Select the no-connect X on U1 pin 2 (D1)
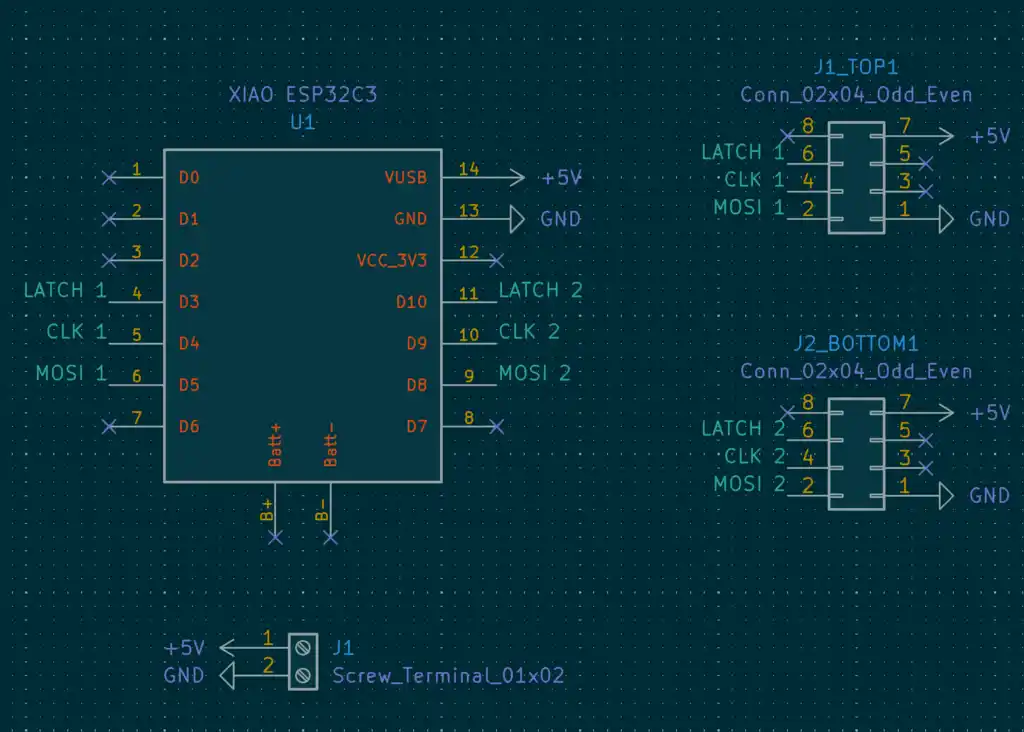 (109, 219)
